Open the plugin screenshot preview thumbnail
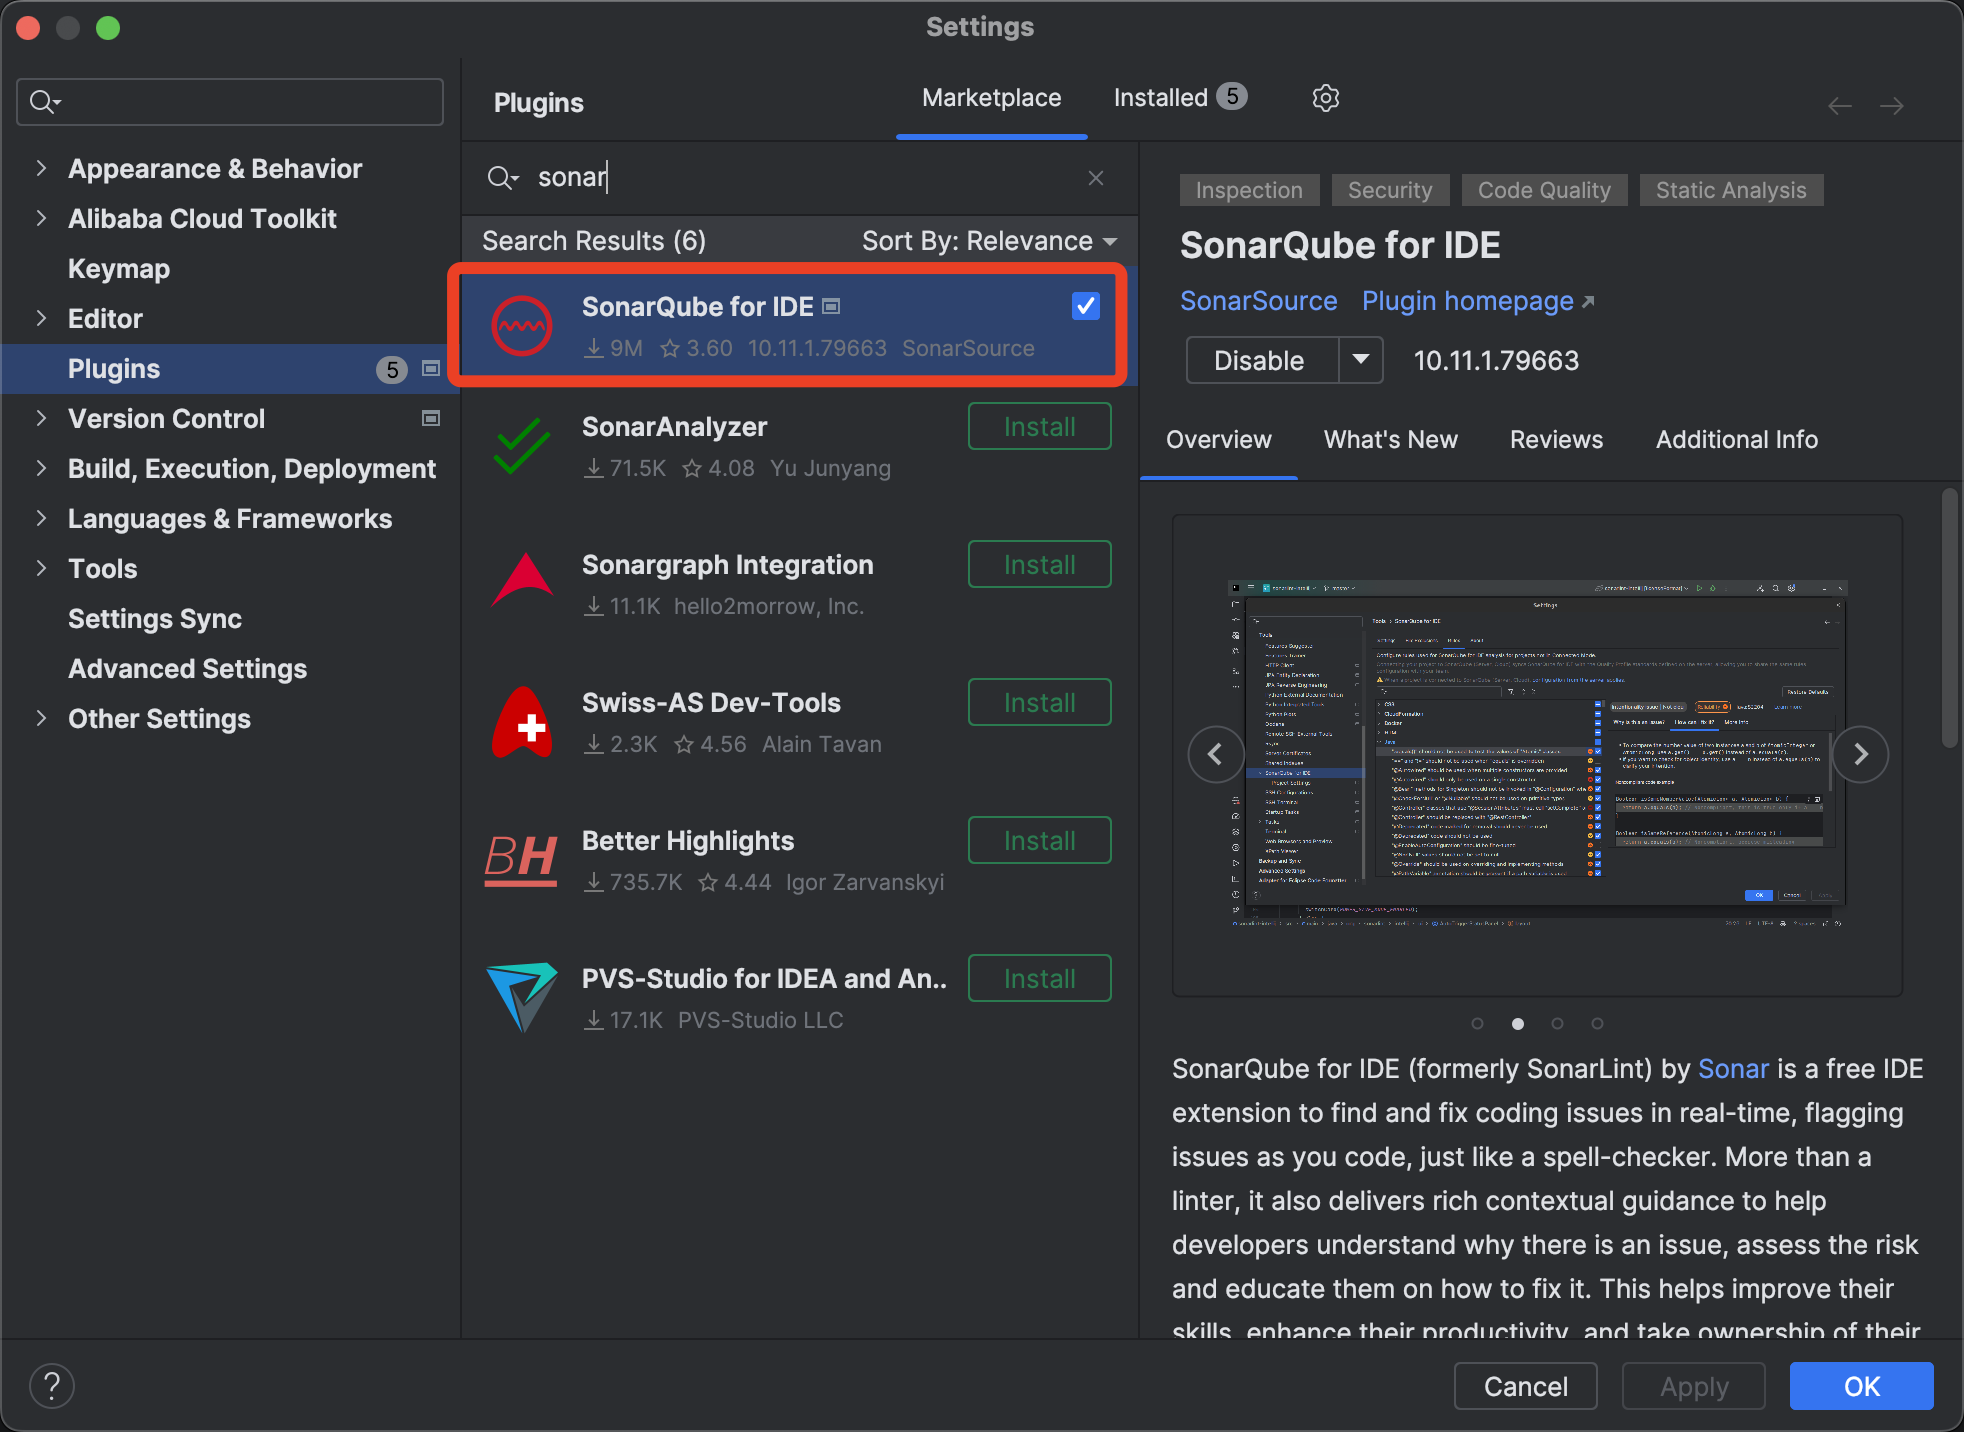Screen dimensions: 1964x1432 pyautogui.click(x=1537, y=755)
